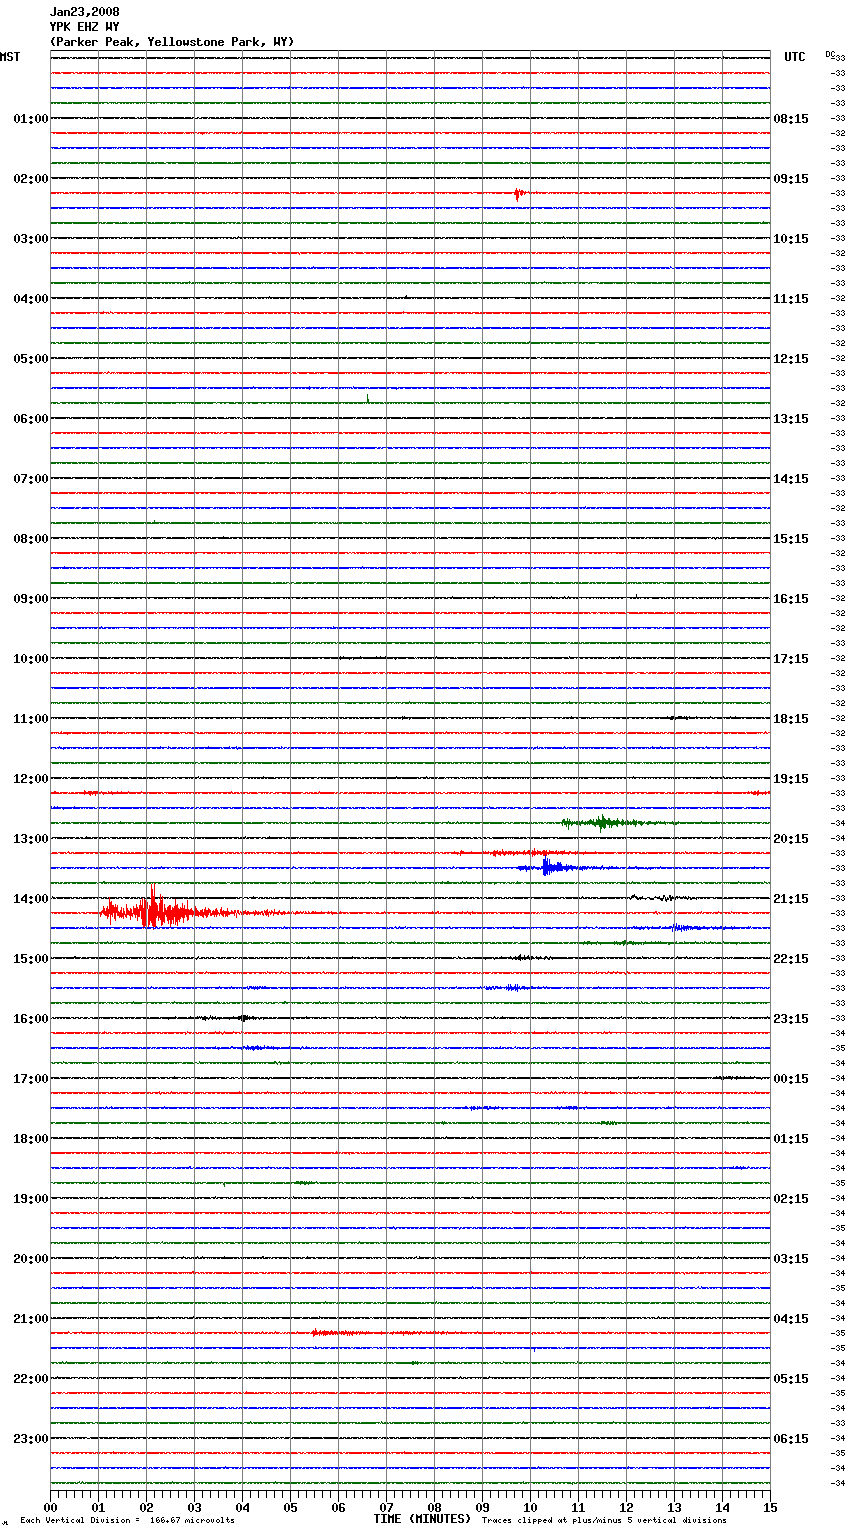Click the date heading Jan23,2008

tap(84, 12)
